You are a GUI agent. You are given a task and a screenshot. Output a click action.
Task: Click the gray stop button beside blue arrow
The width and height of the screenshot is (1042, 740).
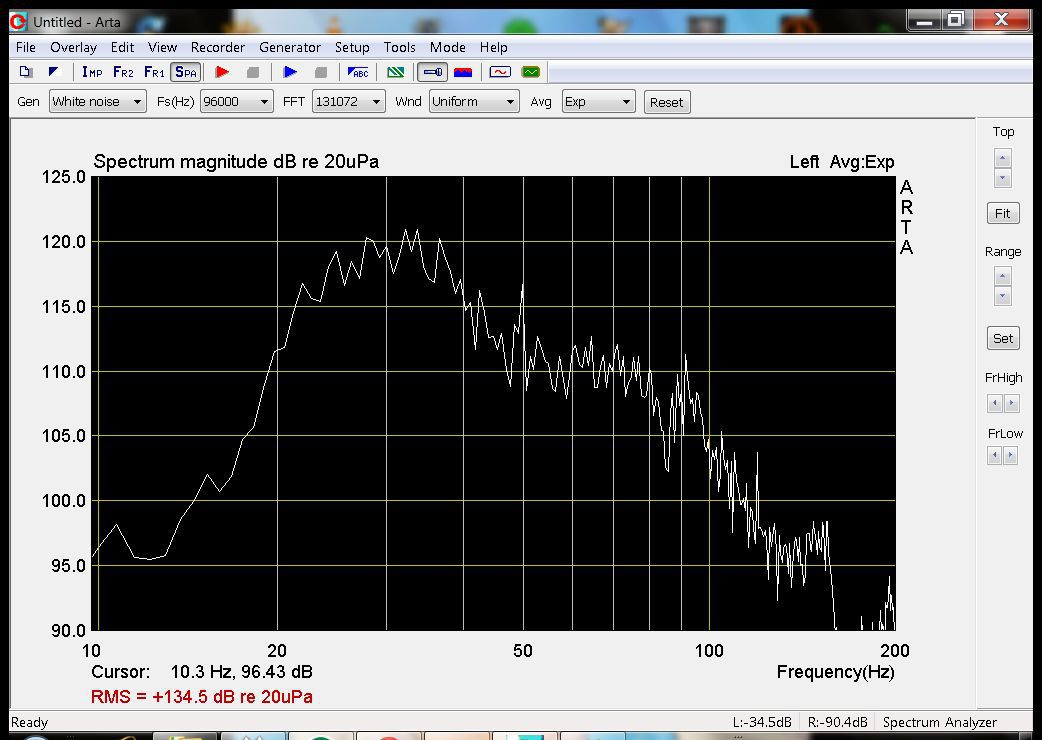coord(321,72)
